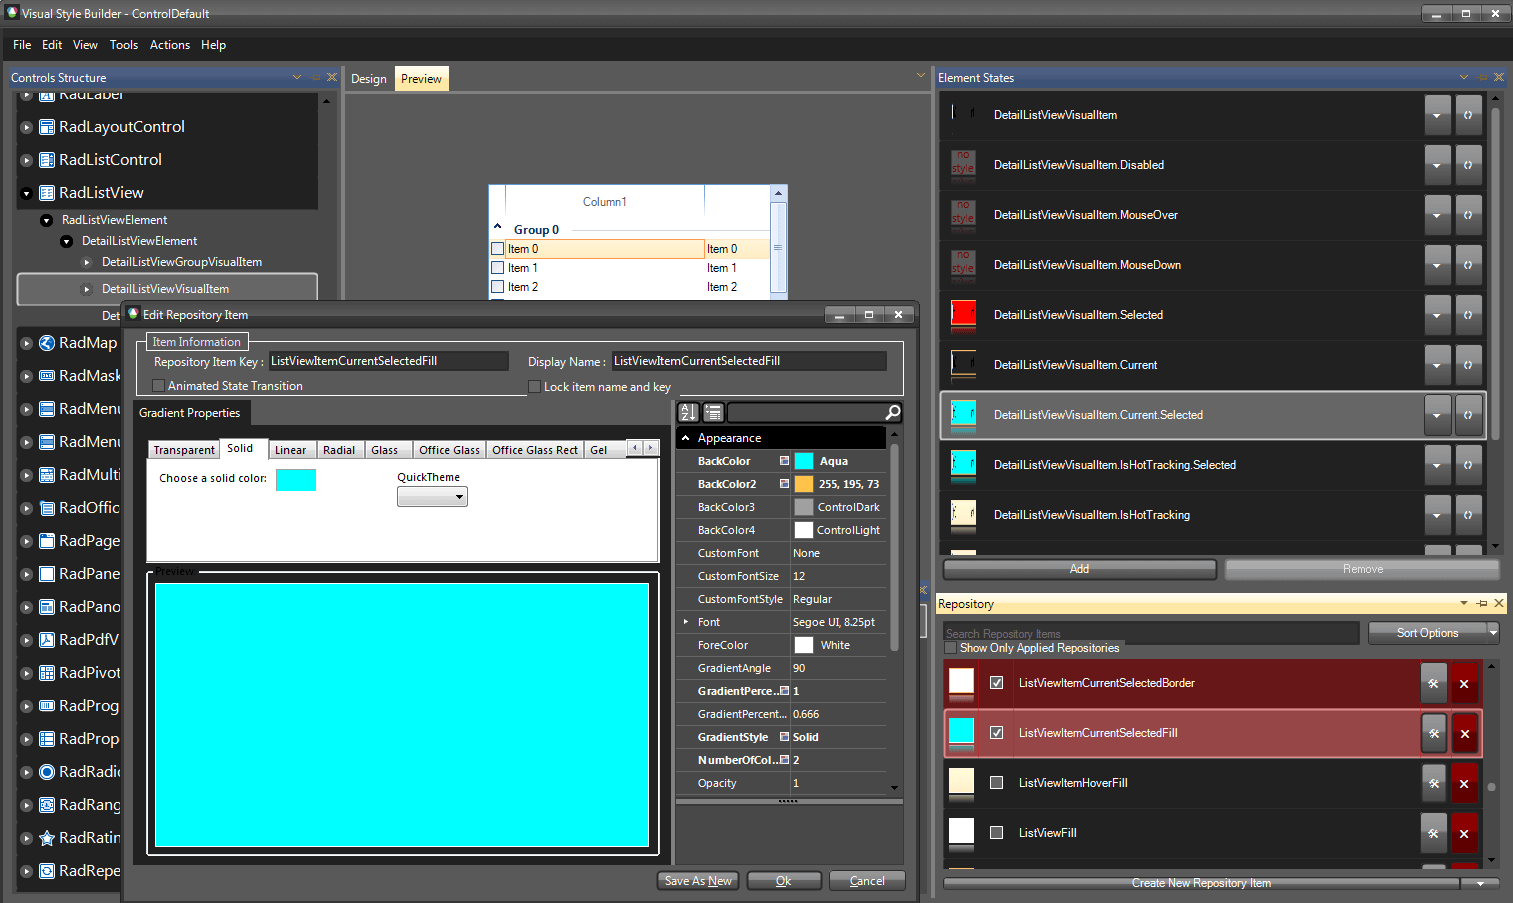This screenshot has height=903, width=1513.
Task: Check Lock item name and key
Action: coord(534,386)
